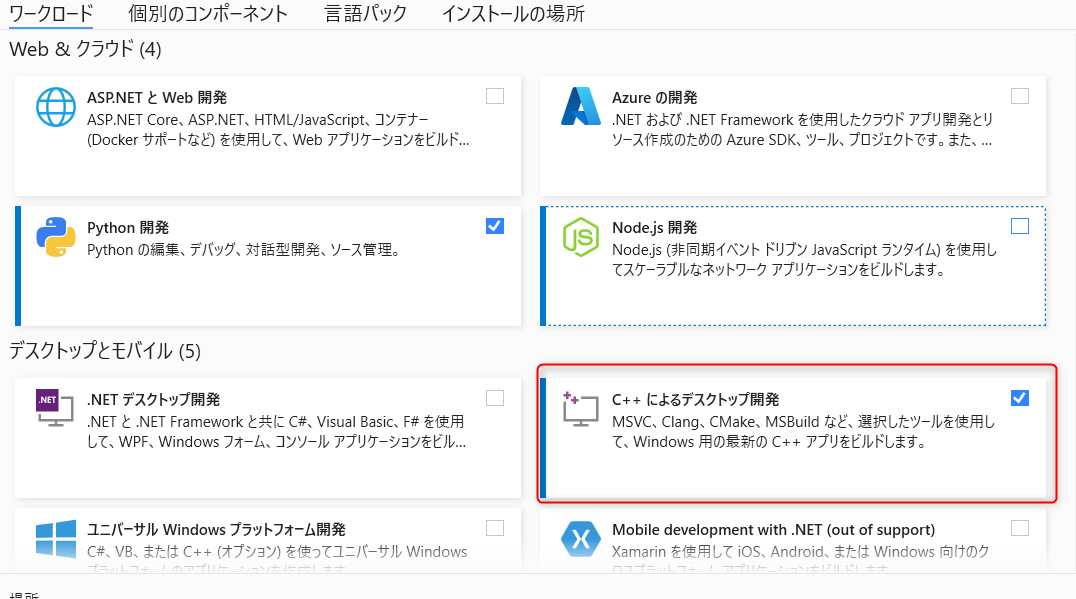Select the Azure の開発 title
This screenshot has width=1076, height=599.
pyautogui.click(x=655, y=97)
